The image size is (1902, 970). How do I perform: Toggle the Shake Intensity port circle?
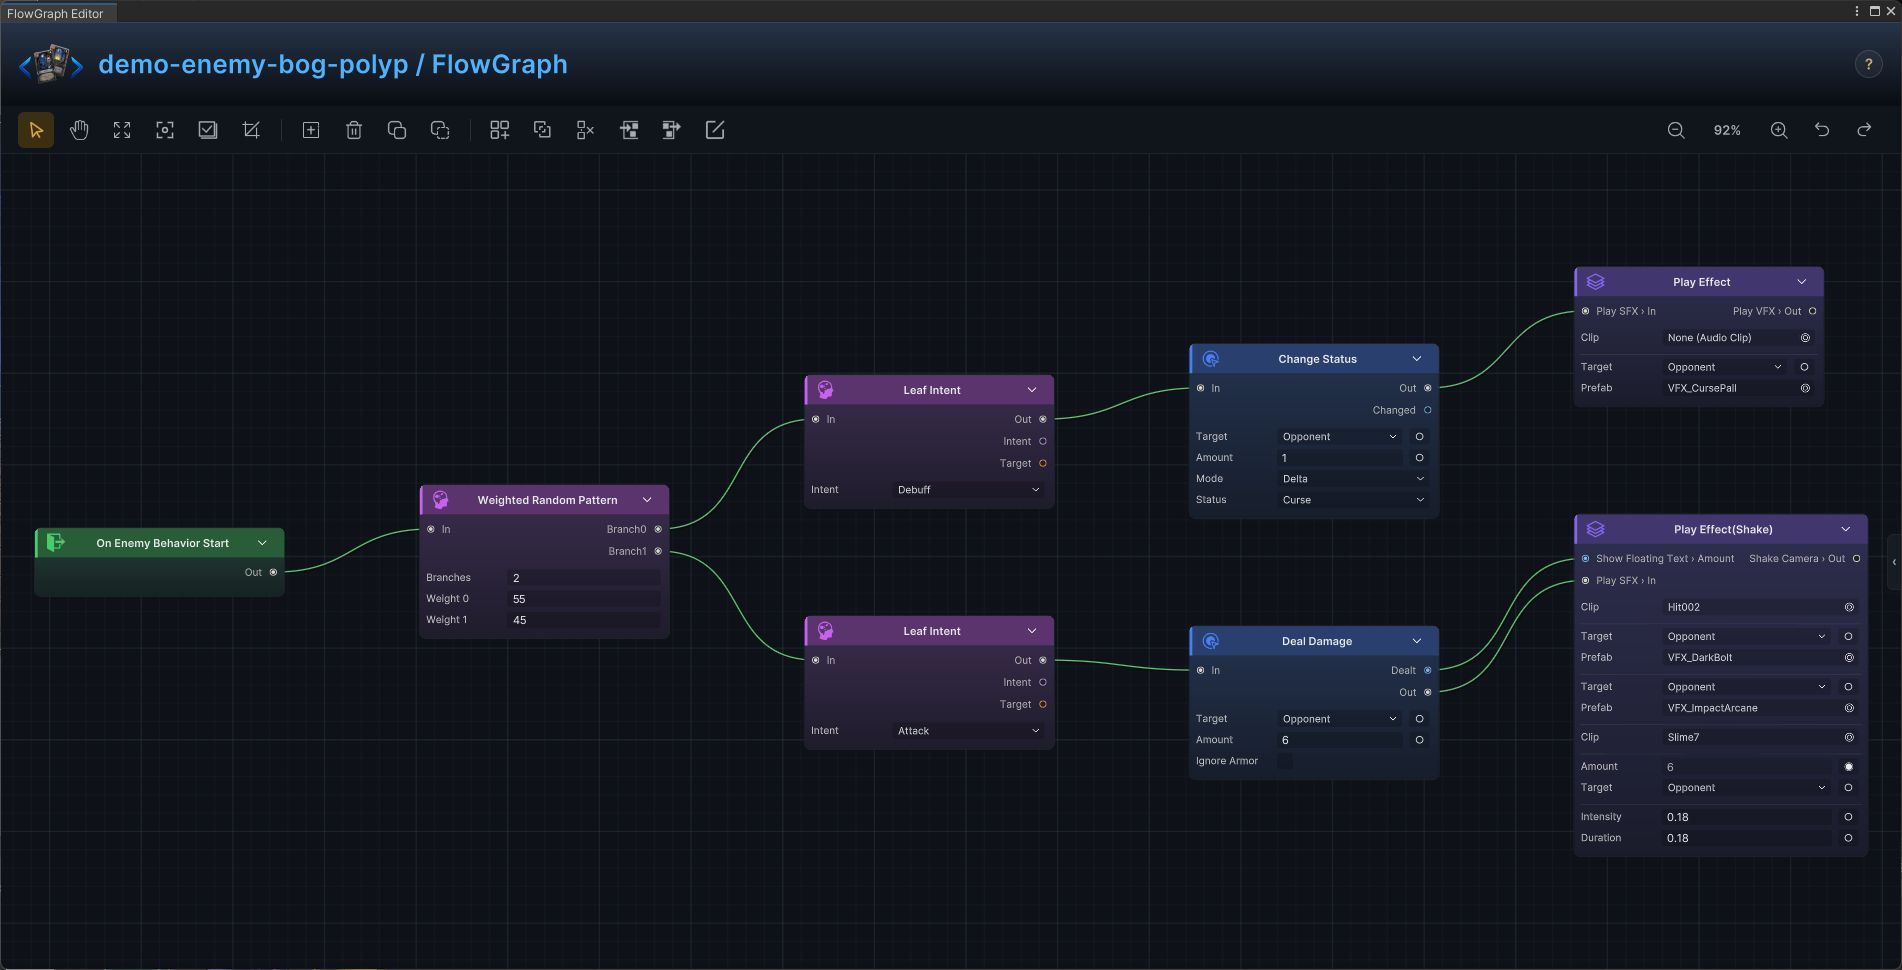pos(1848,817)
